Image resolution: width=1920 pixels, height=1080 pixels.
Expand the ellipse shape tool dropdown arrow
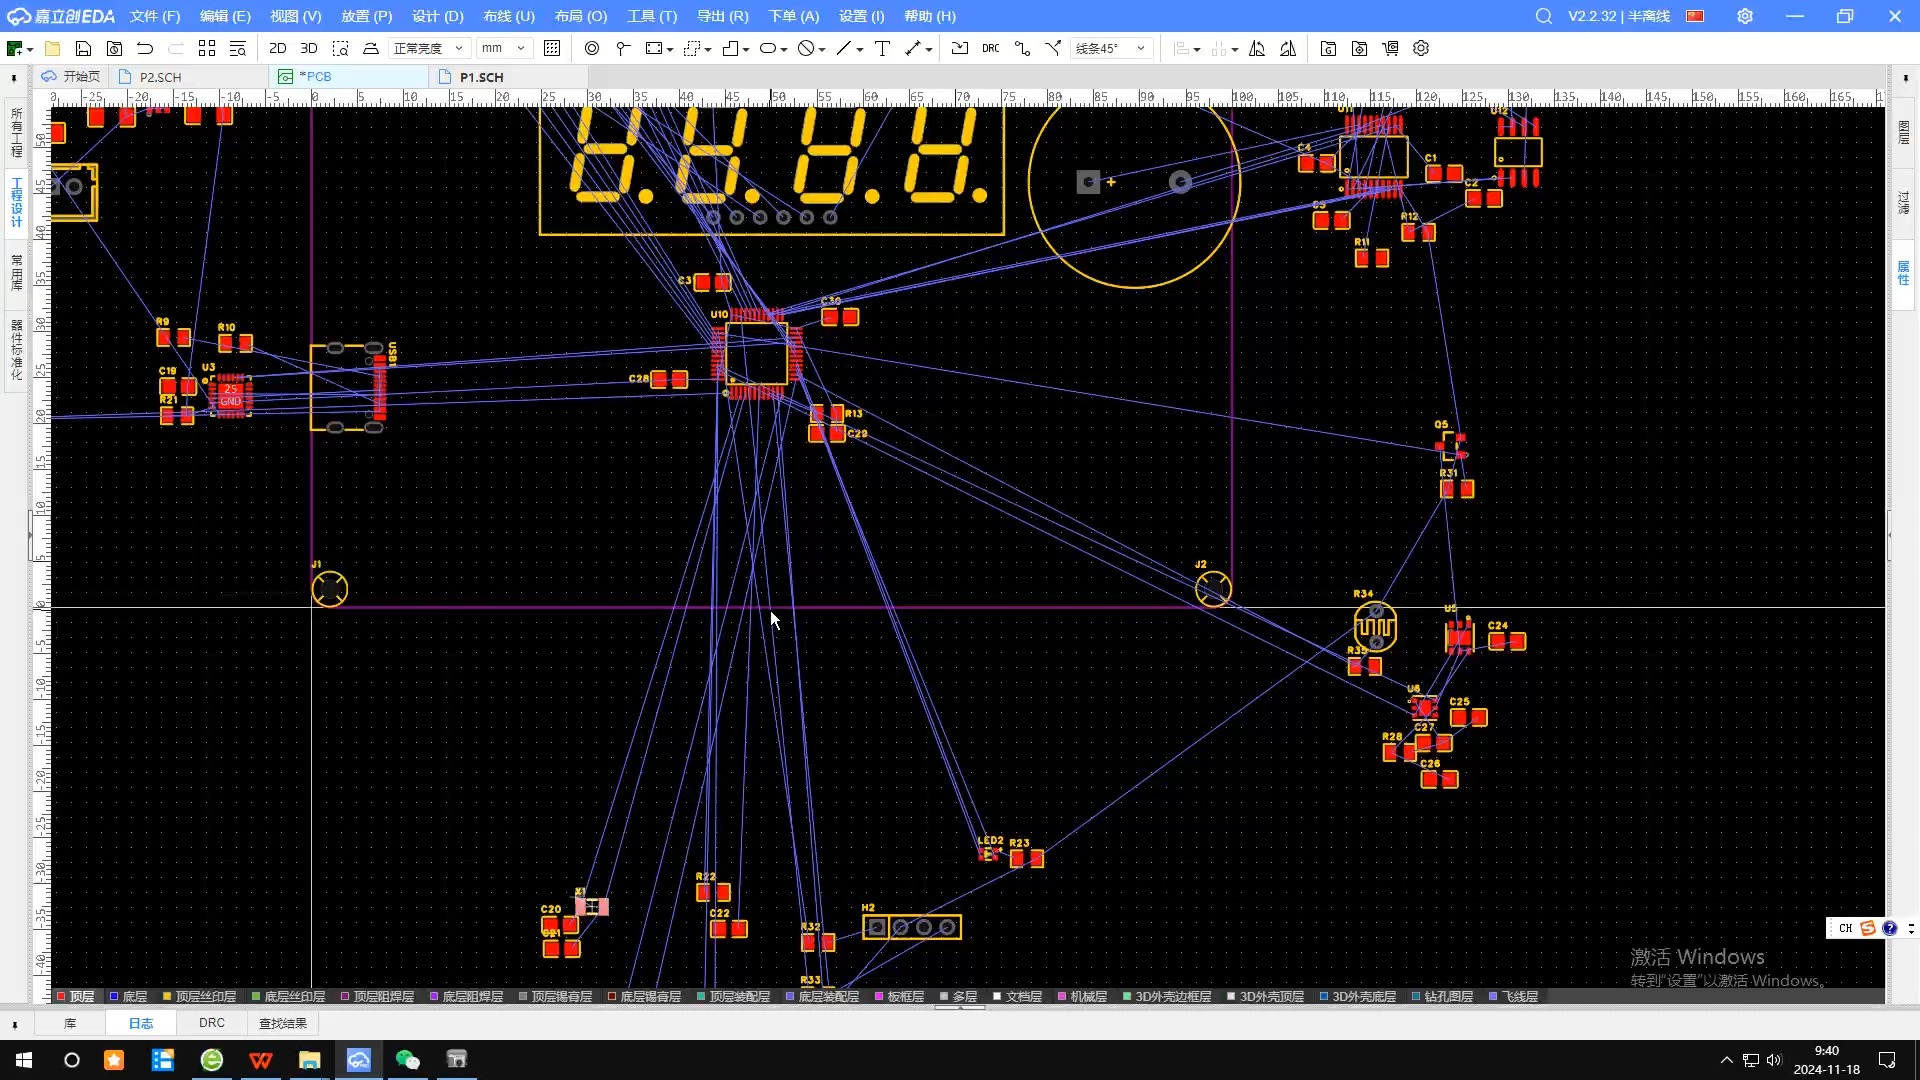784,49
